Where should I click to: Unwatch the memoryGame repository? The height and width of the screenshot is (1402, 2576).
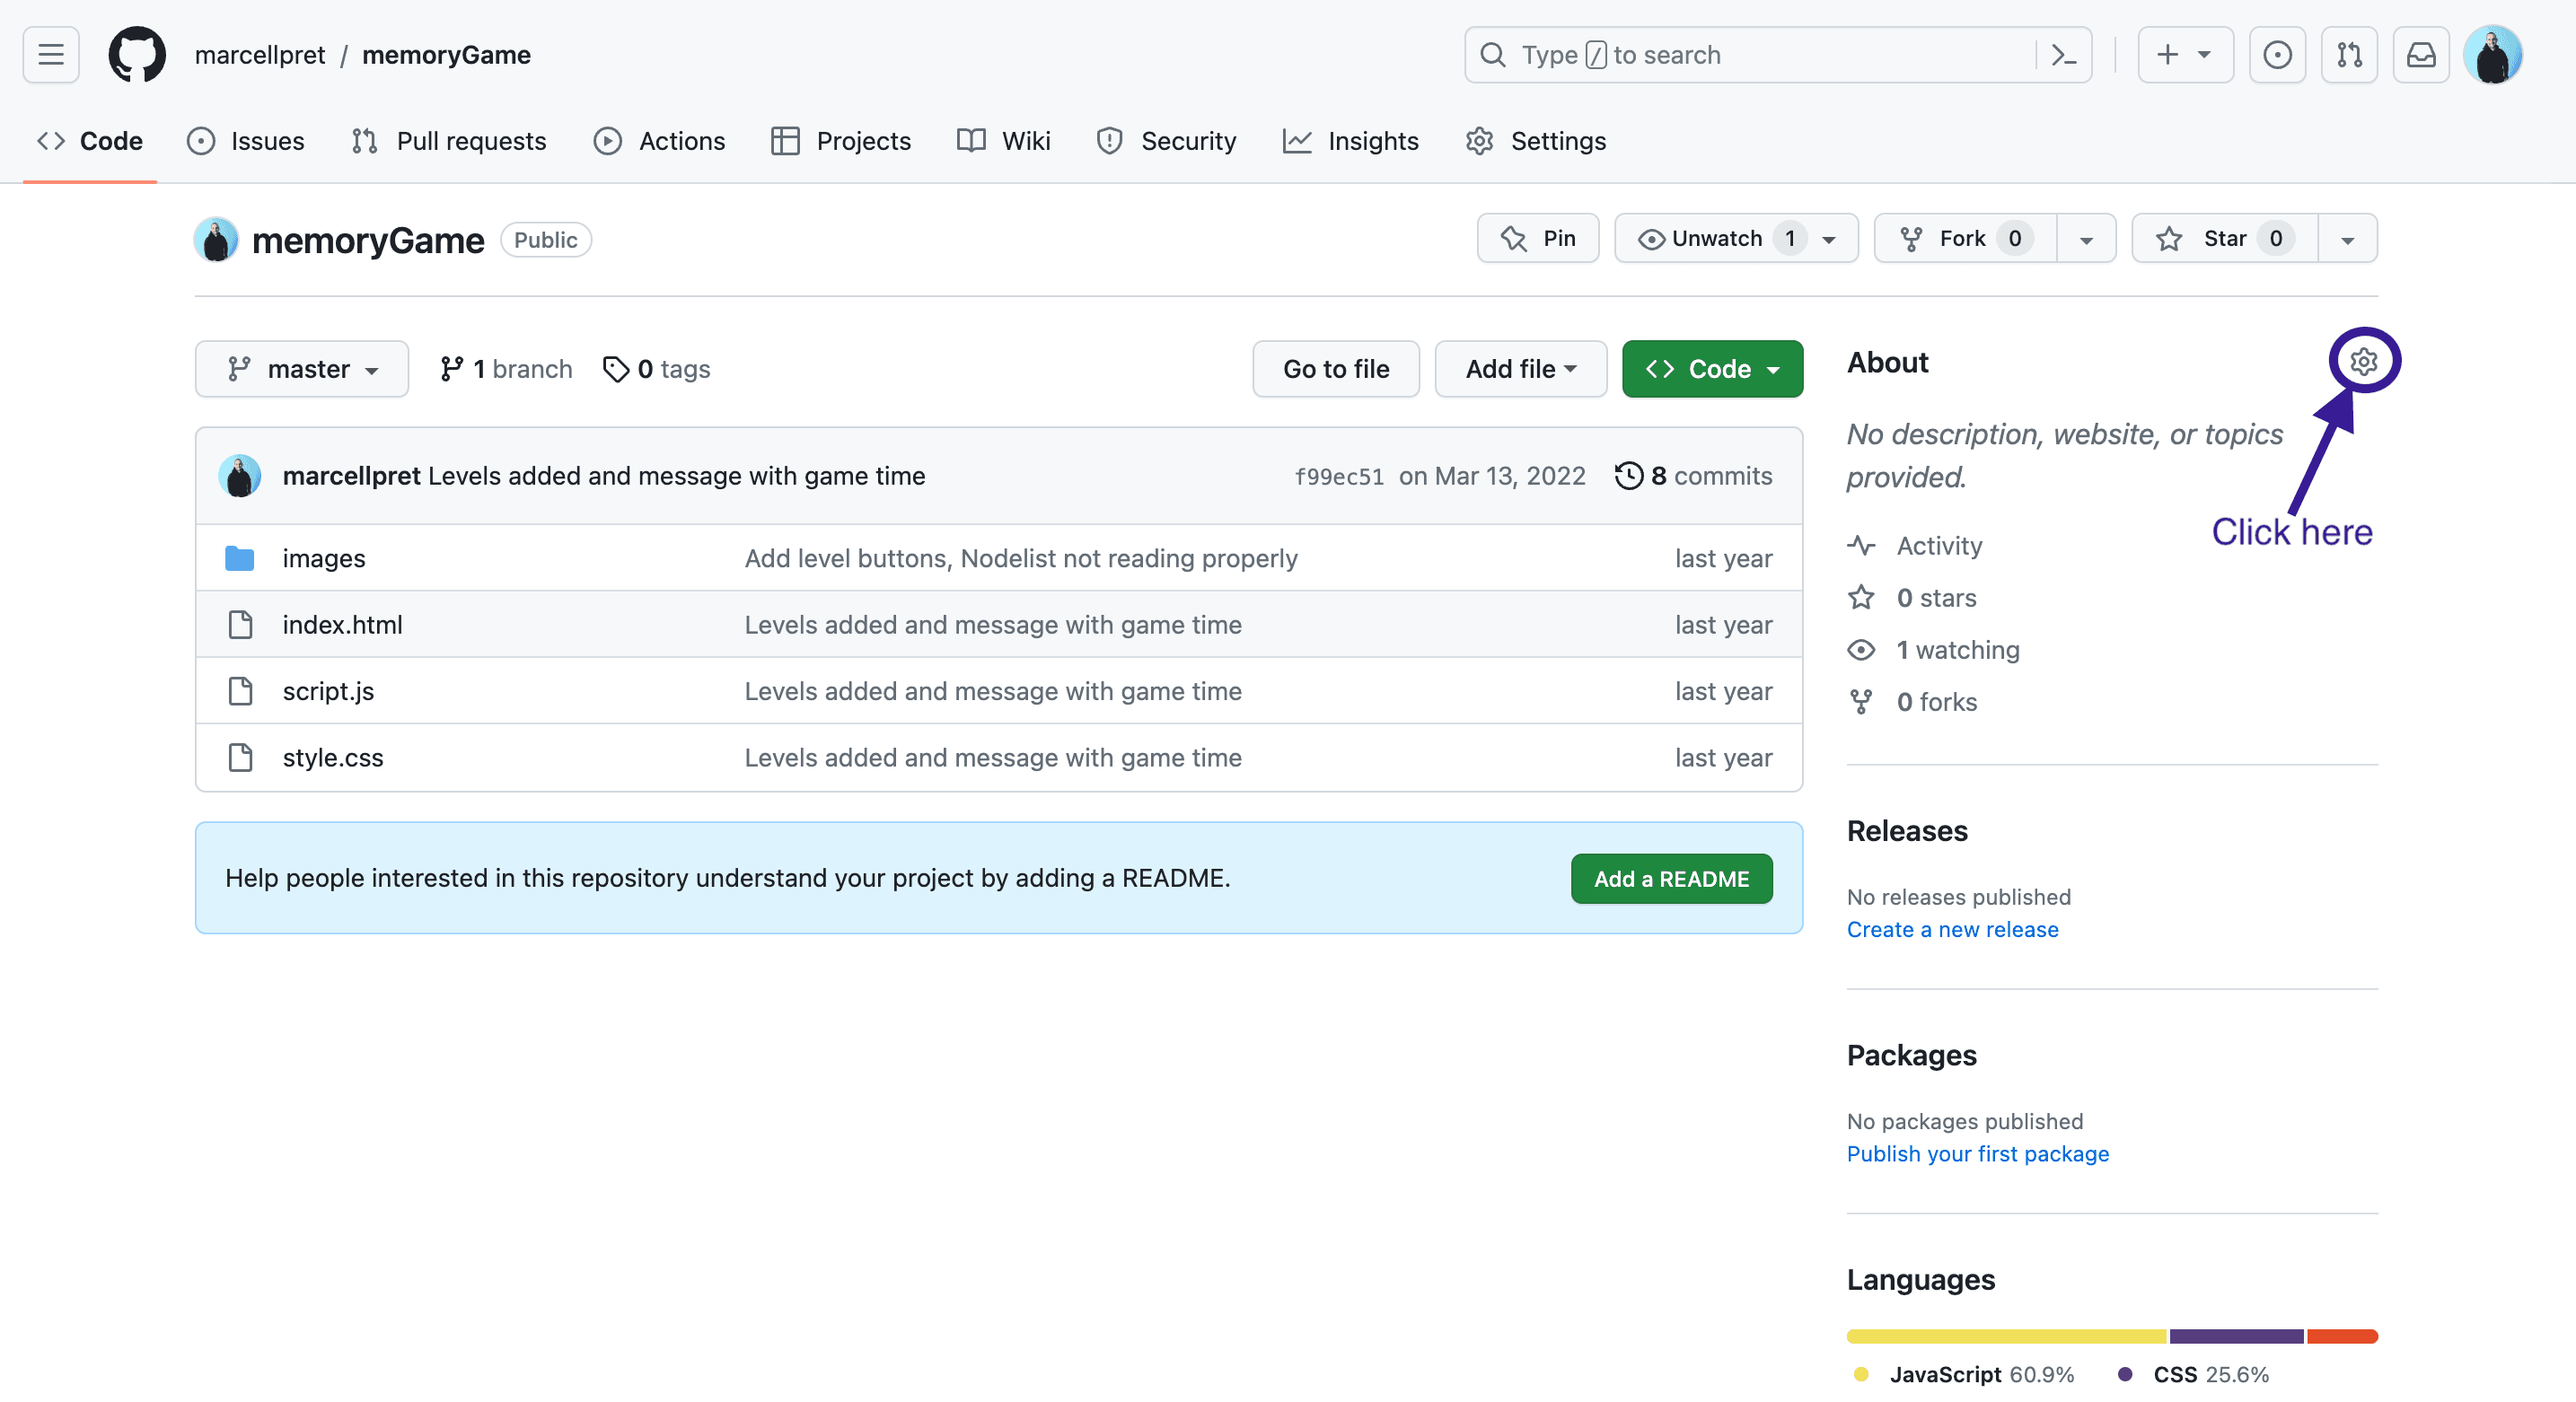pos(1717,238)
